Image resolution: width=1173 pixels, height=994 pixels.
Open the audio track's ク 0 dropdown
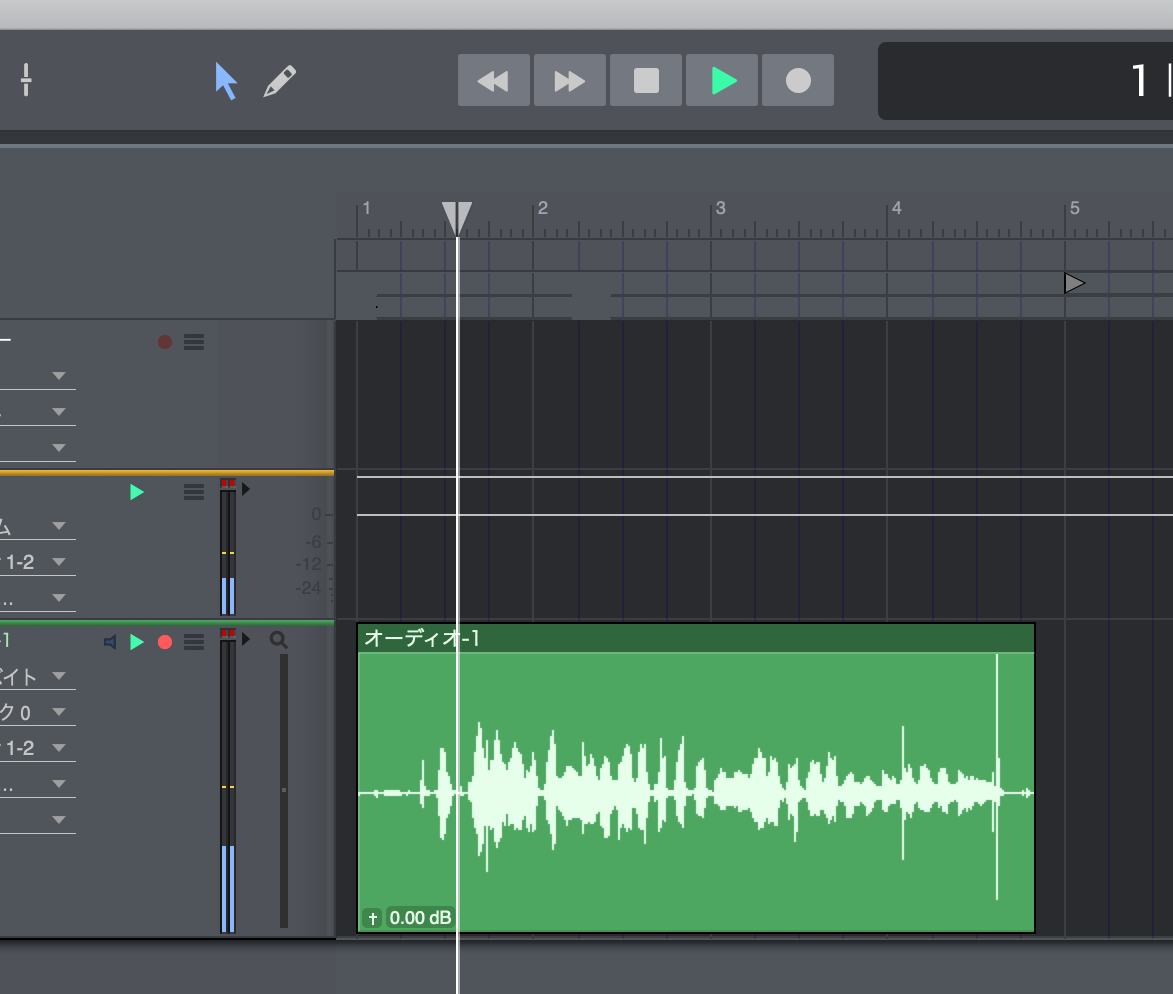[x=59, y=711]
